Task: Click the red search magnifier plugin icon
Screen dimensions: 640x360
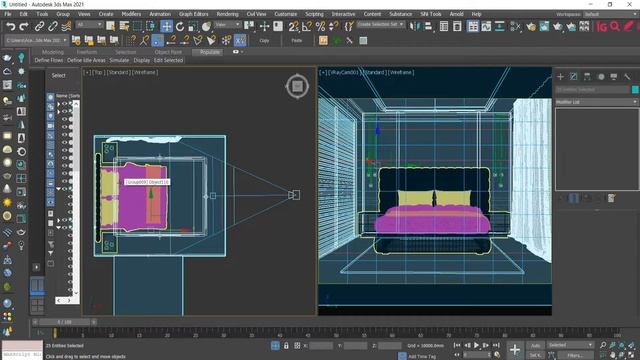Action: (x=615, y=27)
